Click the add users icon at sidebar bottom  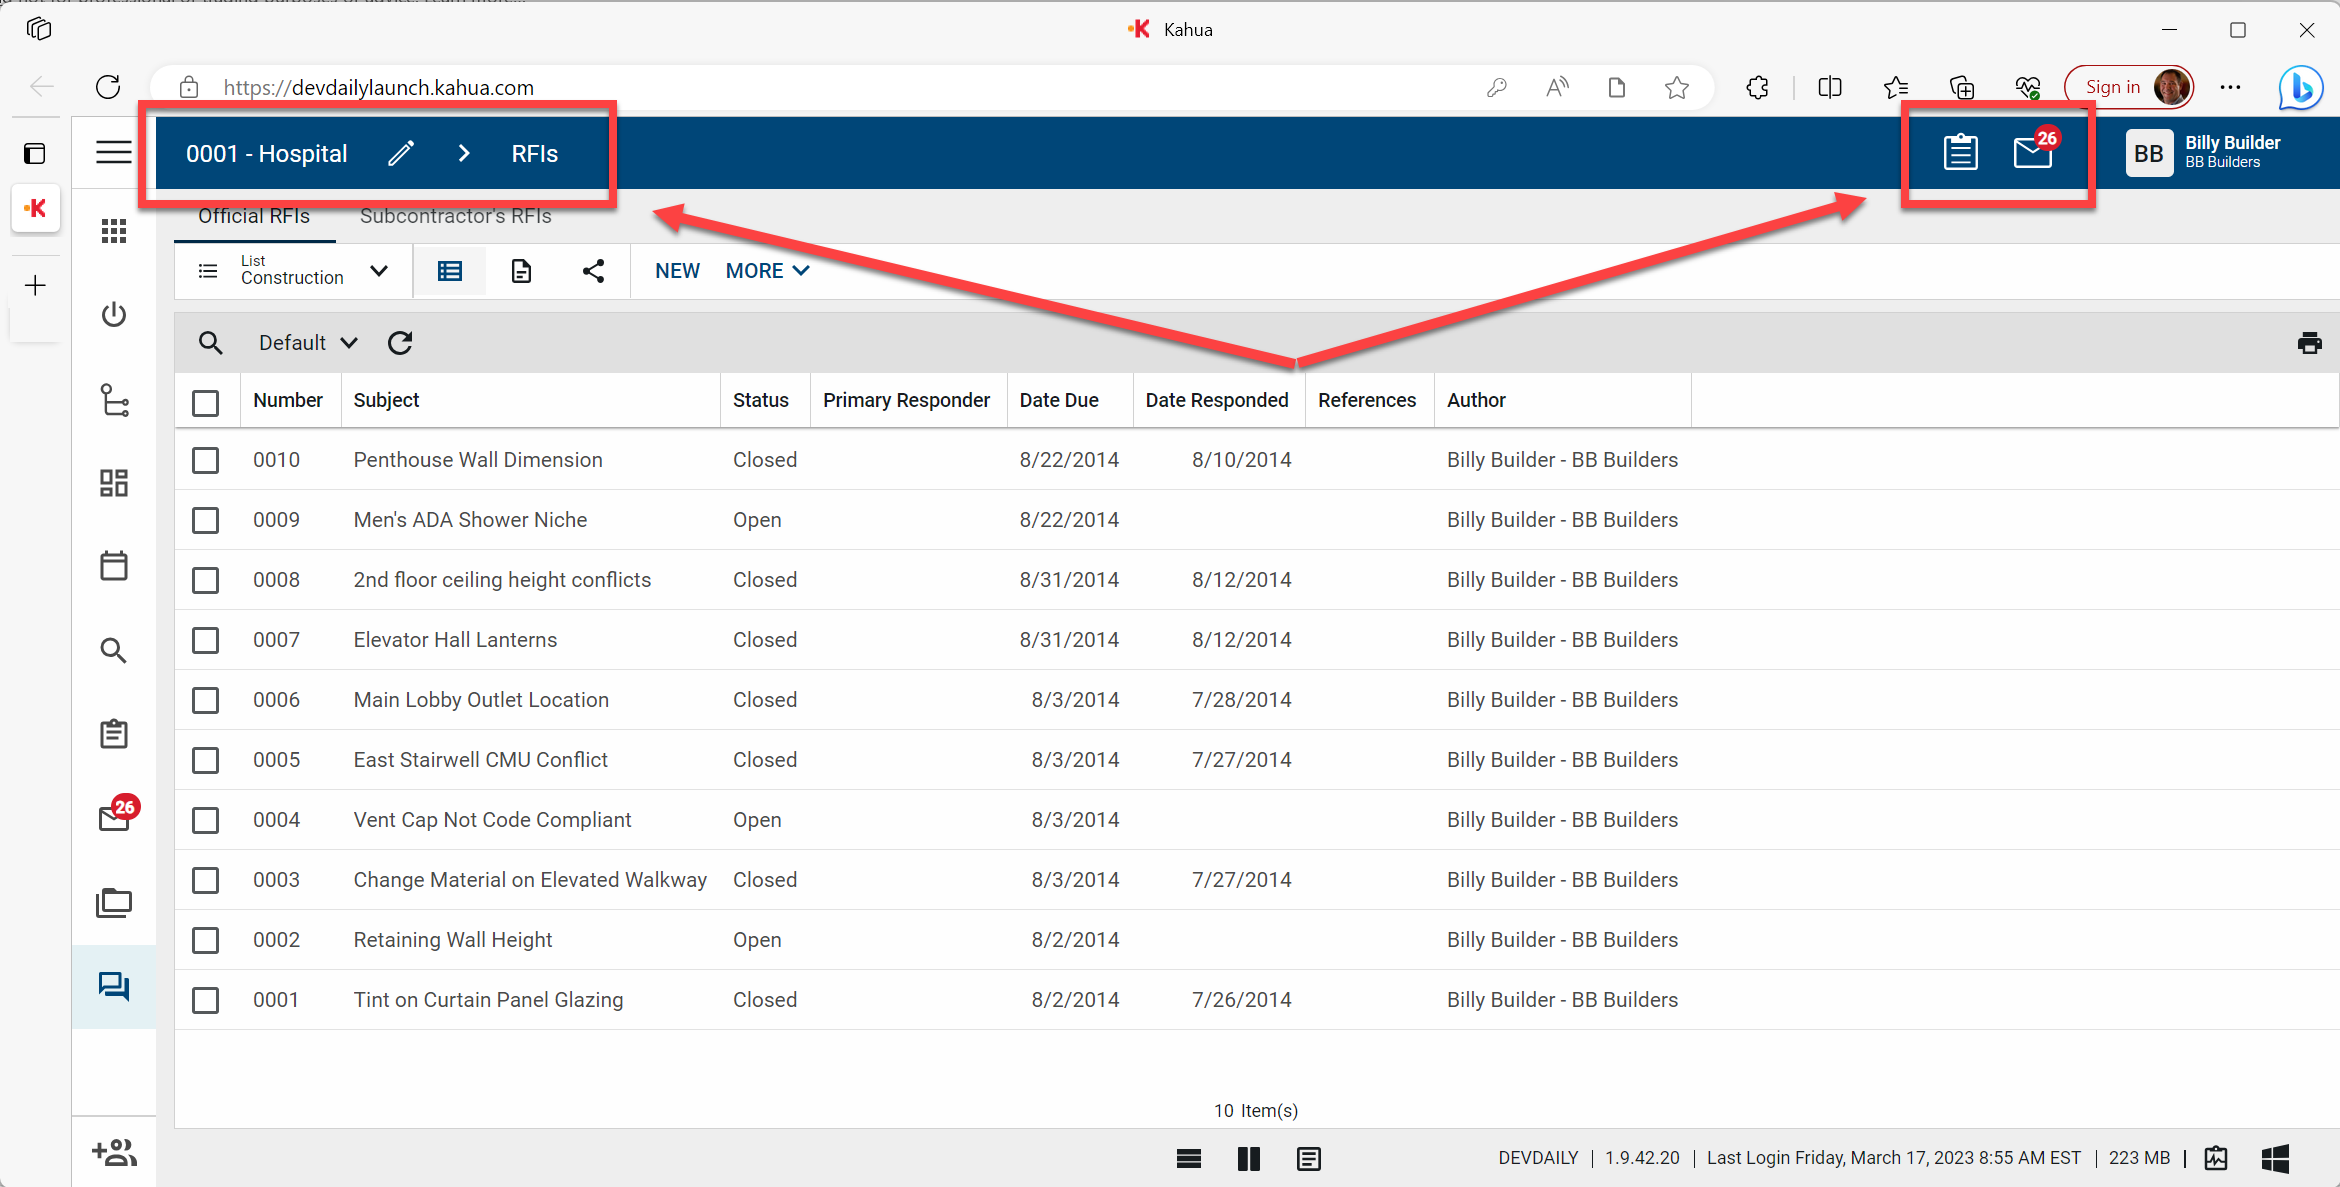114,1152
